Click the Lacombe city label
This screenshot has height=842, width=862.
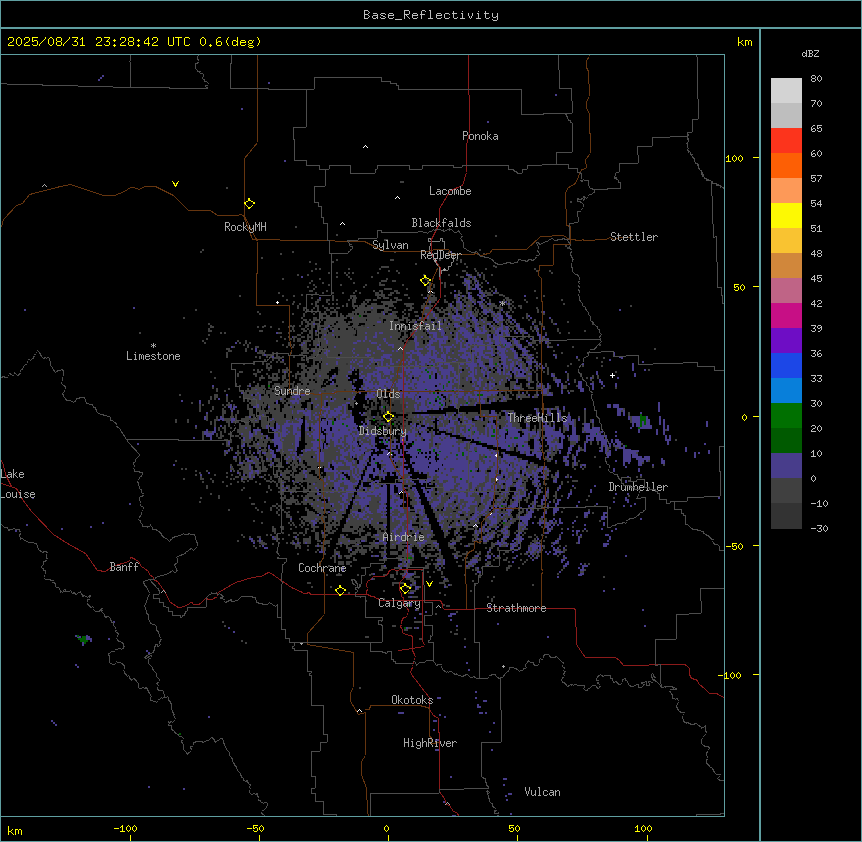(450, 191)
